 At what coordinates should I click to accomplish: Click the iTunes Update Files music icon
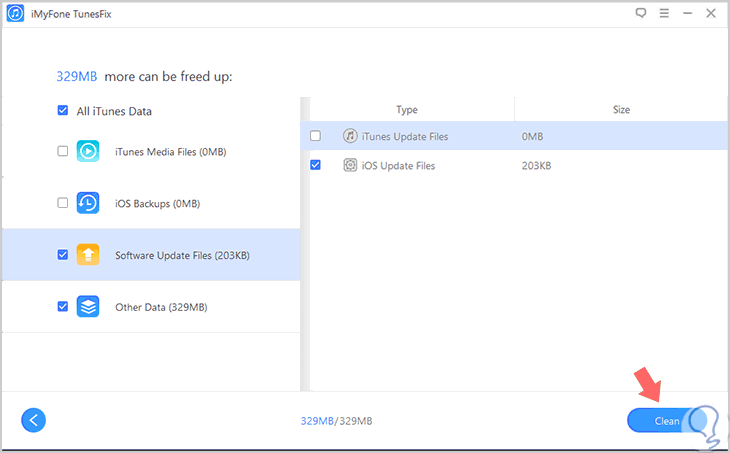350,135
